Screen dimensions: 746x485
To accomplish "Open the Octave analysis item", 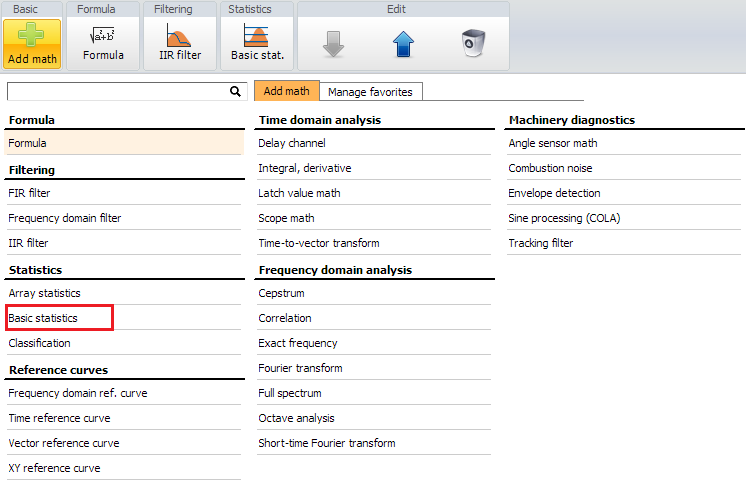I will pyautogui.click(x=296, y=418).
